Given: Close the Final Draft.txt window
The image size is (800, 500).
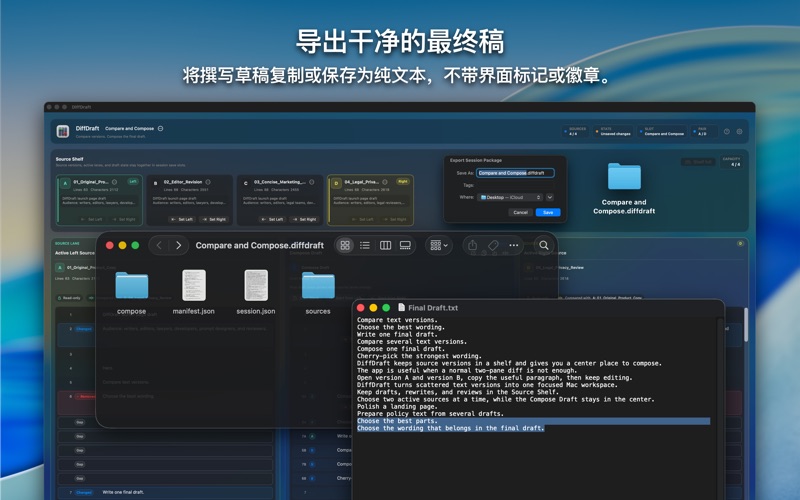Looking at the screenshot, I should pos(361,308).
